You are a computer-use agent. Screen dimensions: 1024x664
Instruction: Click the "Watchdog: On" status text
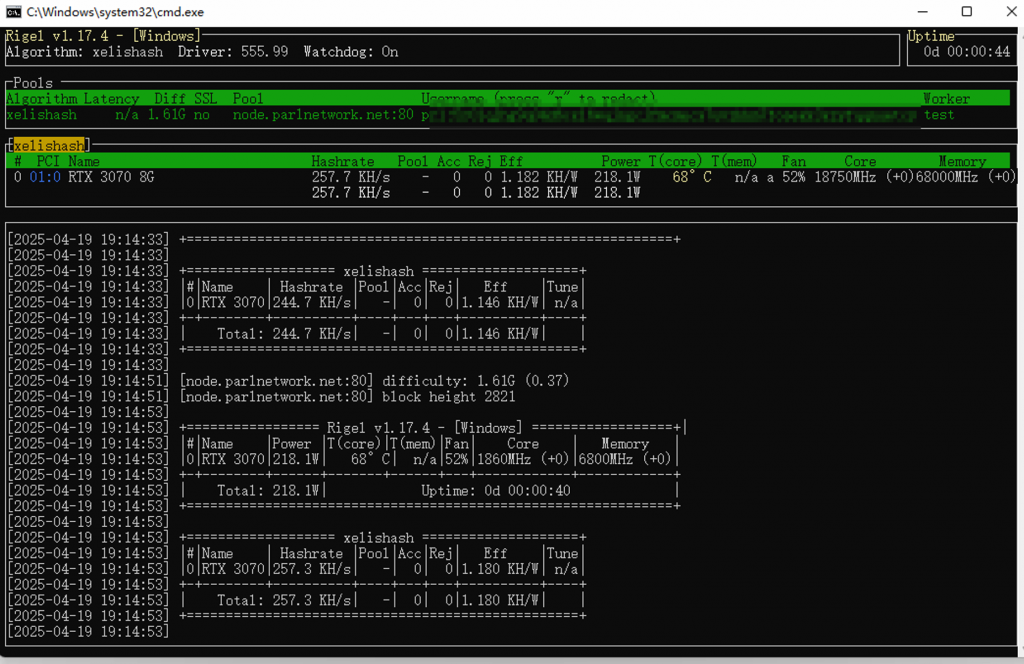[351, 52]
